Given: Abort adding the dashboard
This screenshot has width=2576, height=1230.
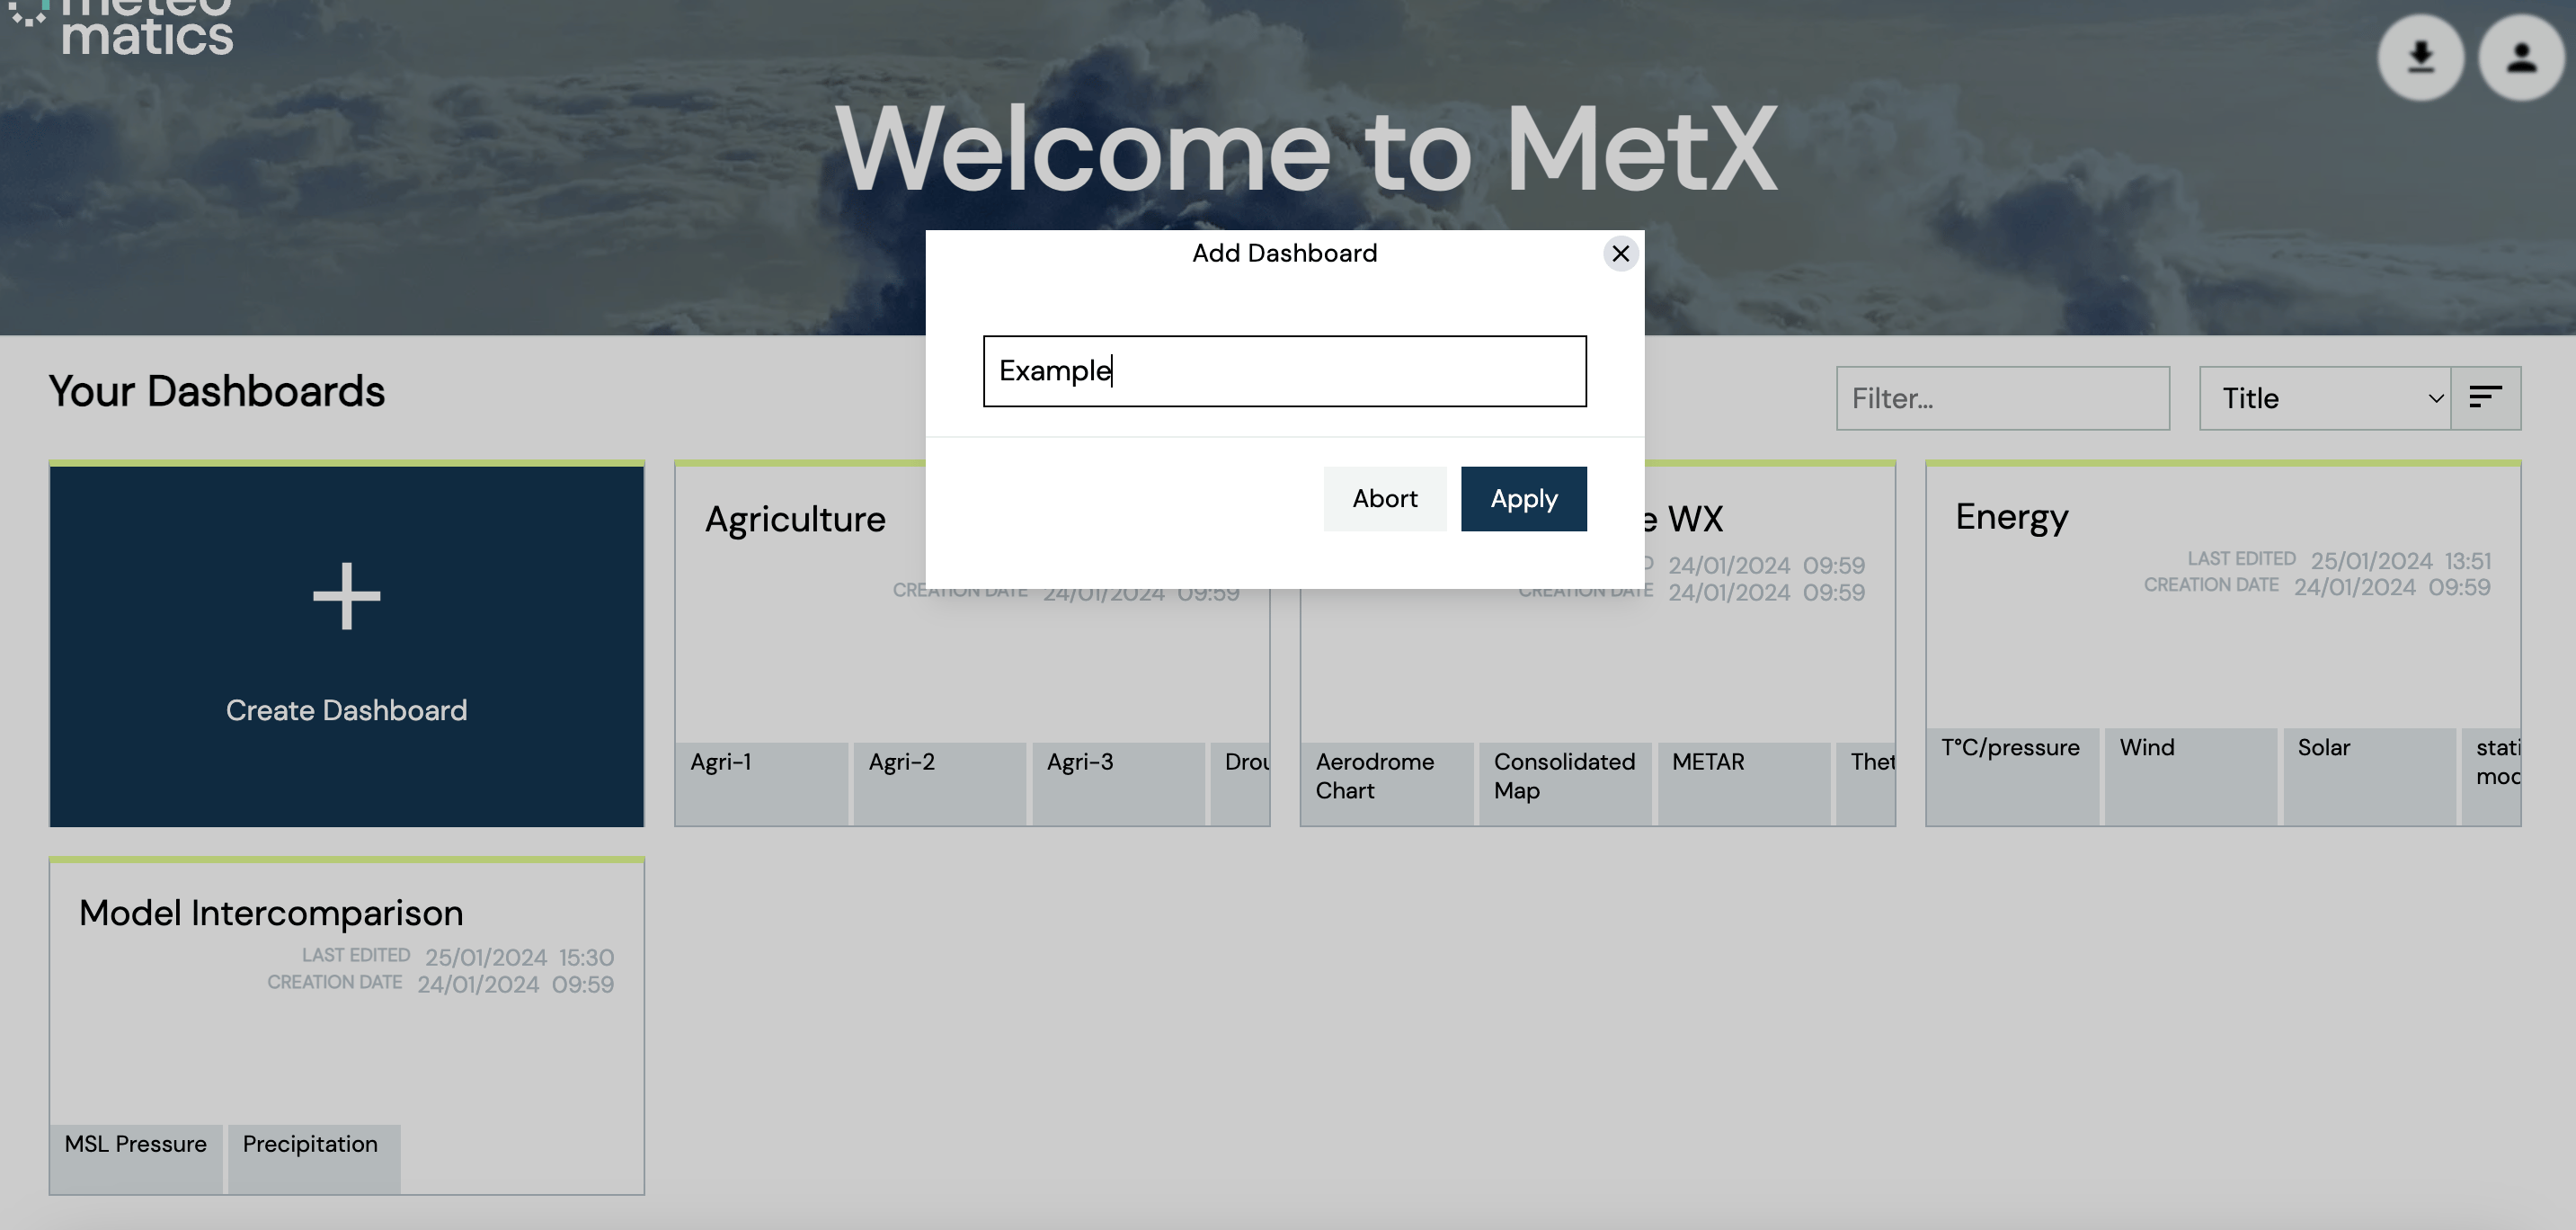Looking at the screenshot, I should click(1384, 498).
